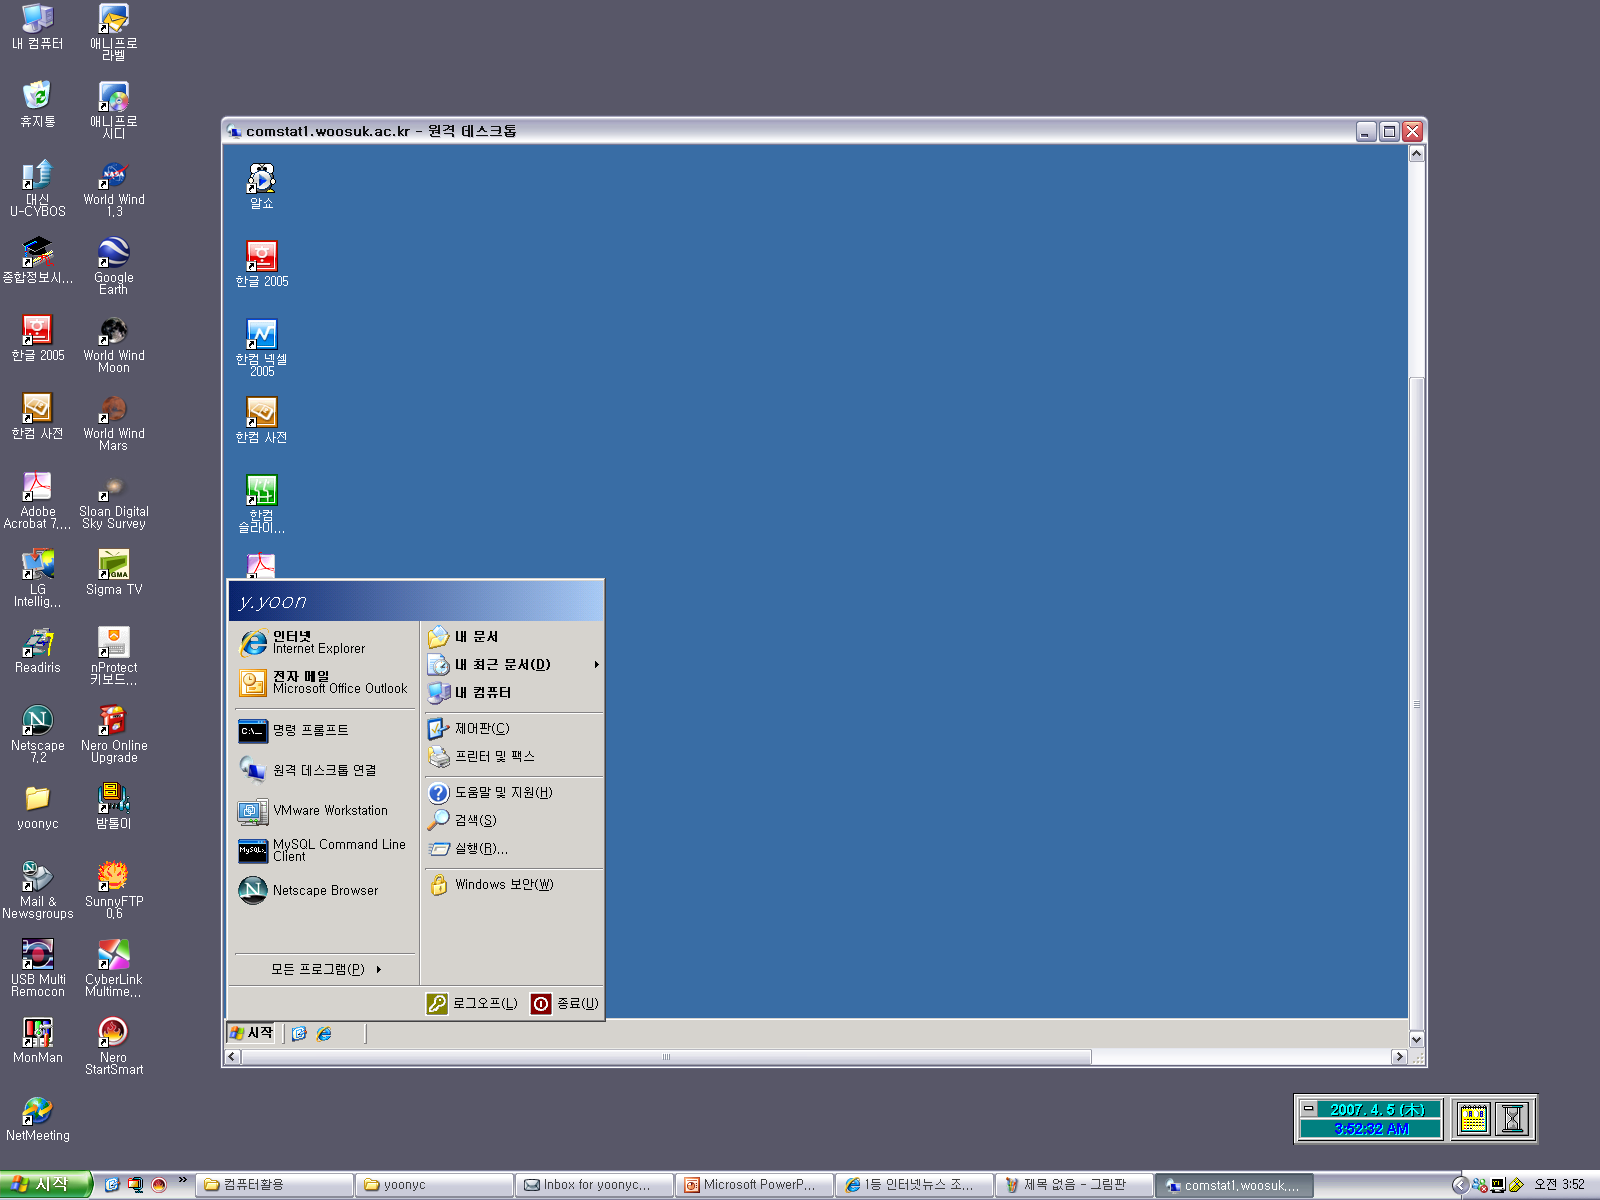This screenshot has width=1600, height=1200.
Task: Launch Google Earth desktop shortcut
Action: 113,266
